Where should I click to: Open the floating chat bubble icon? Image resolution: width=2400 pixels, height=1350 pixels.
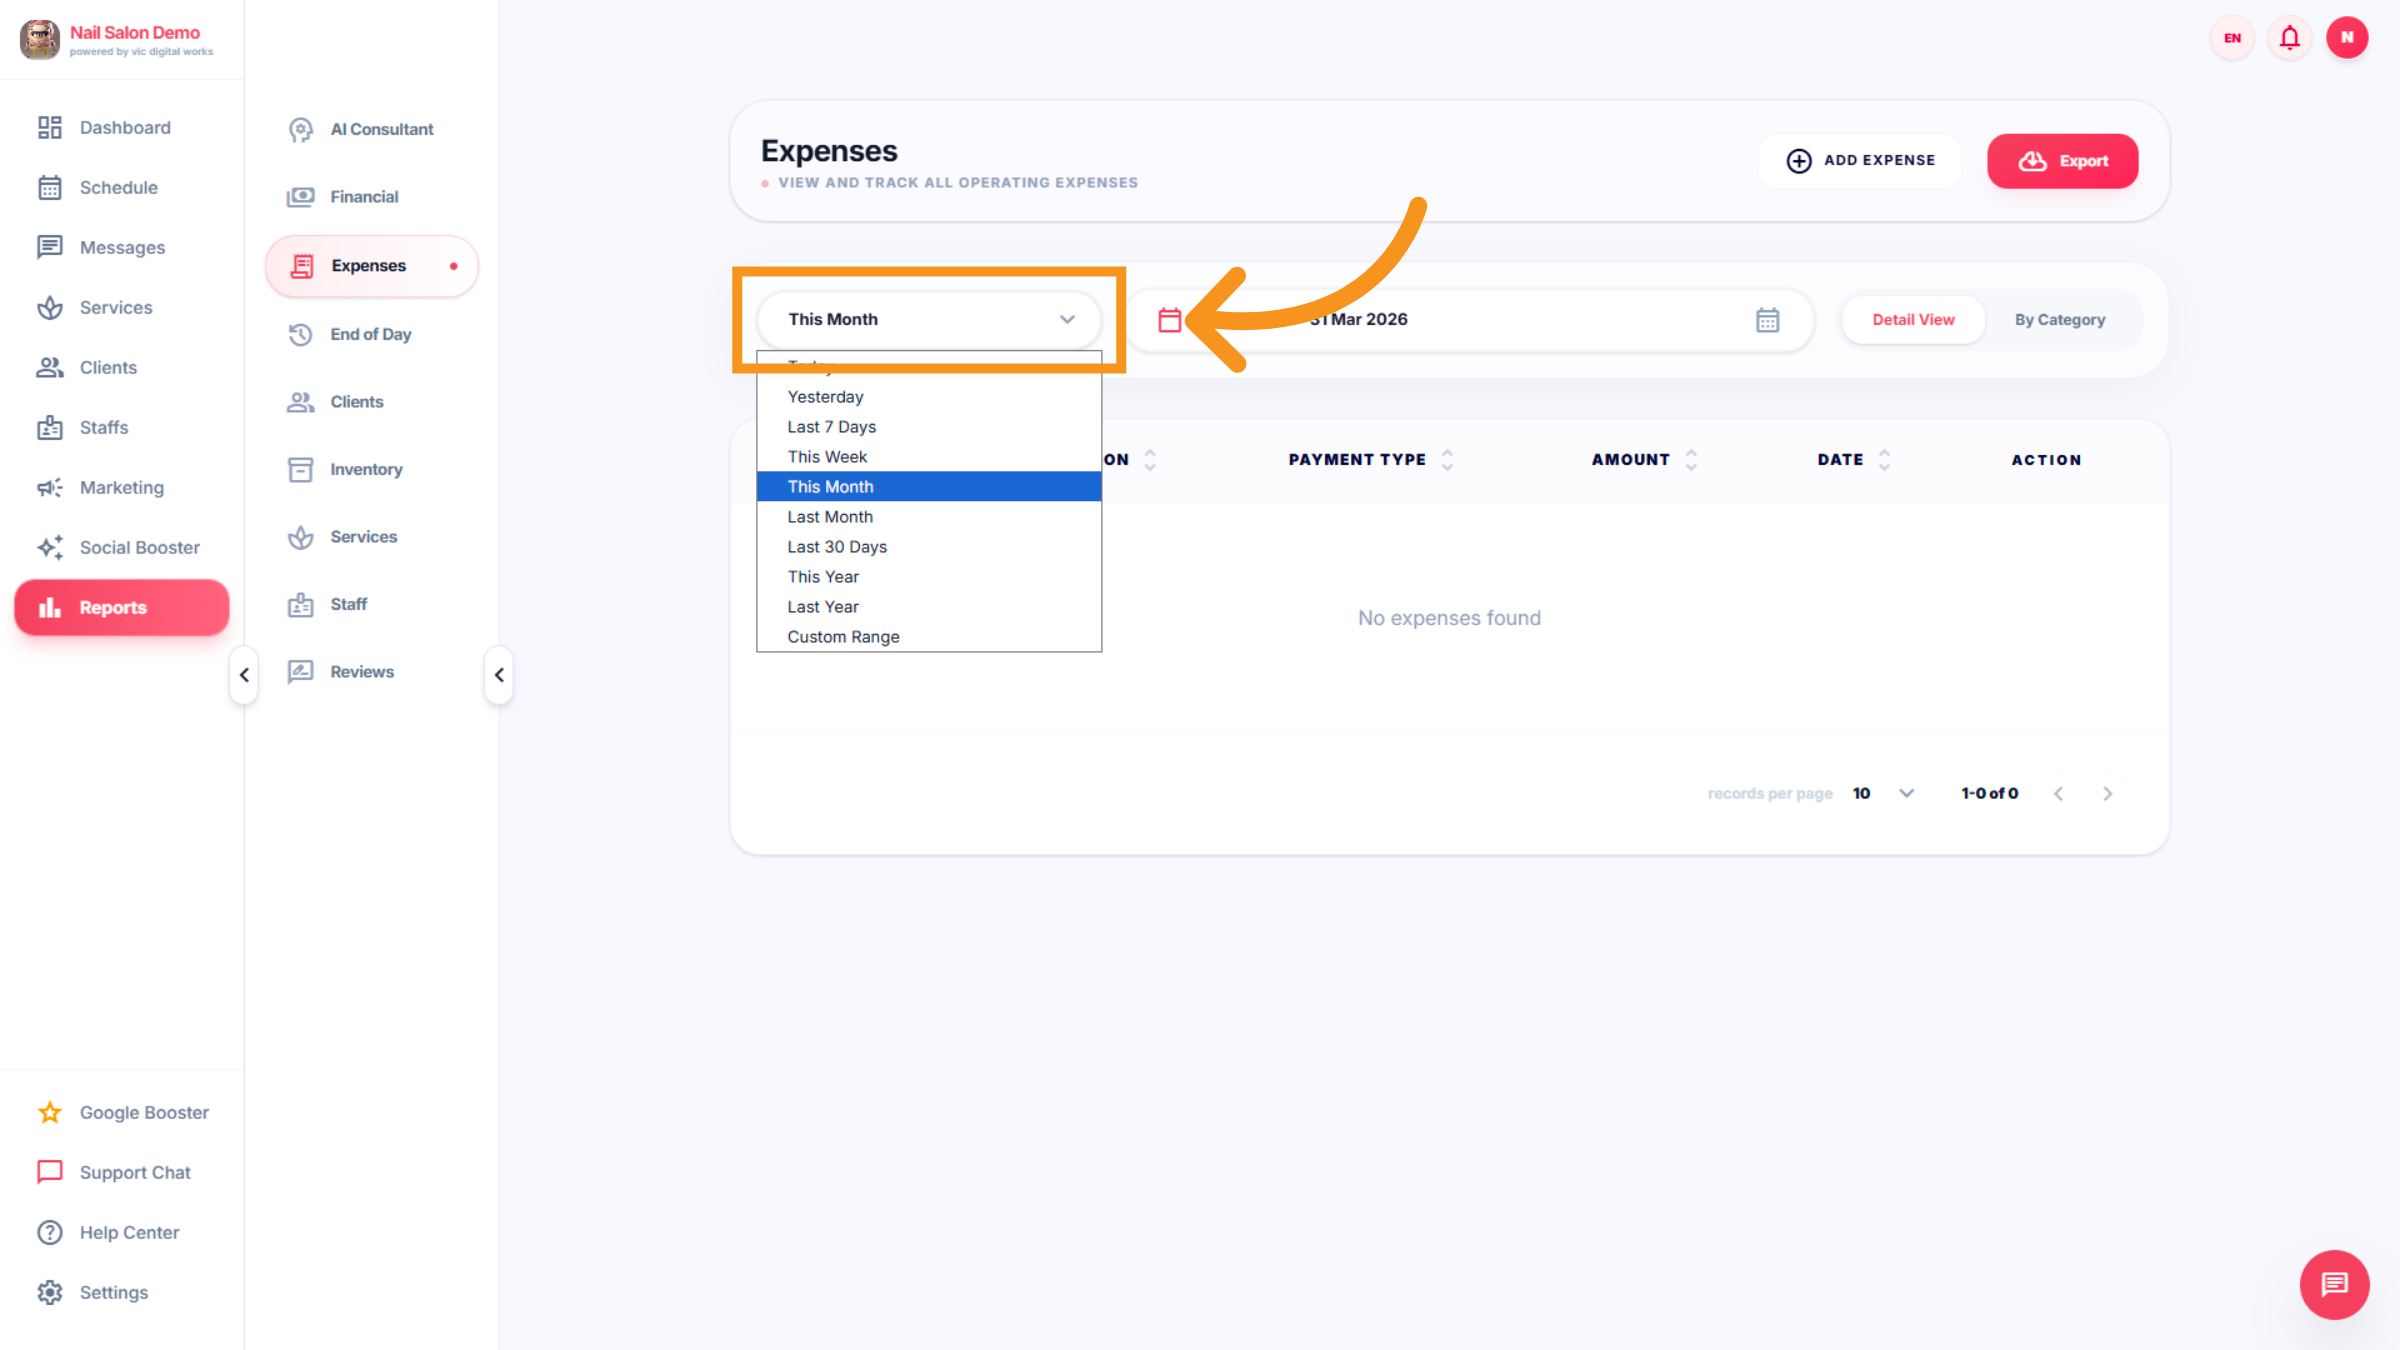2334,1284
